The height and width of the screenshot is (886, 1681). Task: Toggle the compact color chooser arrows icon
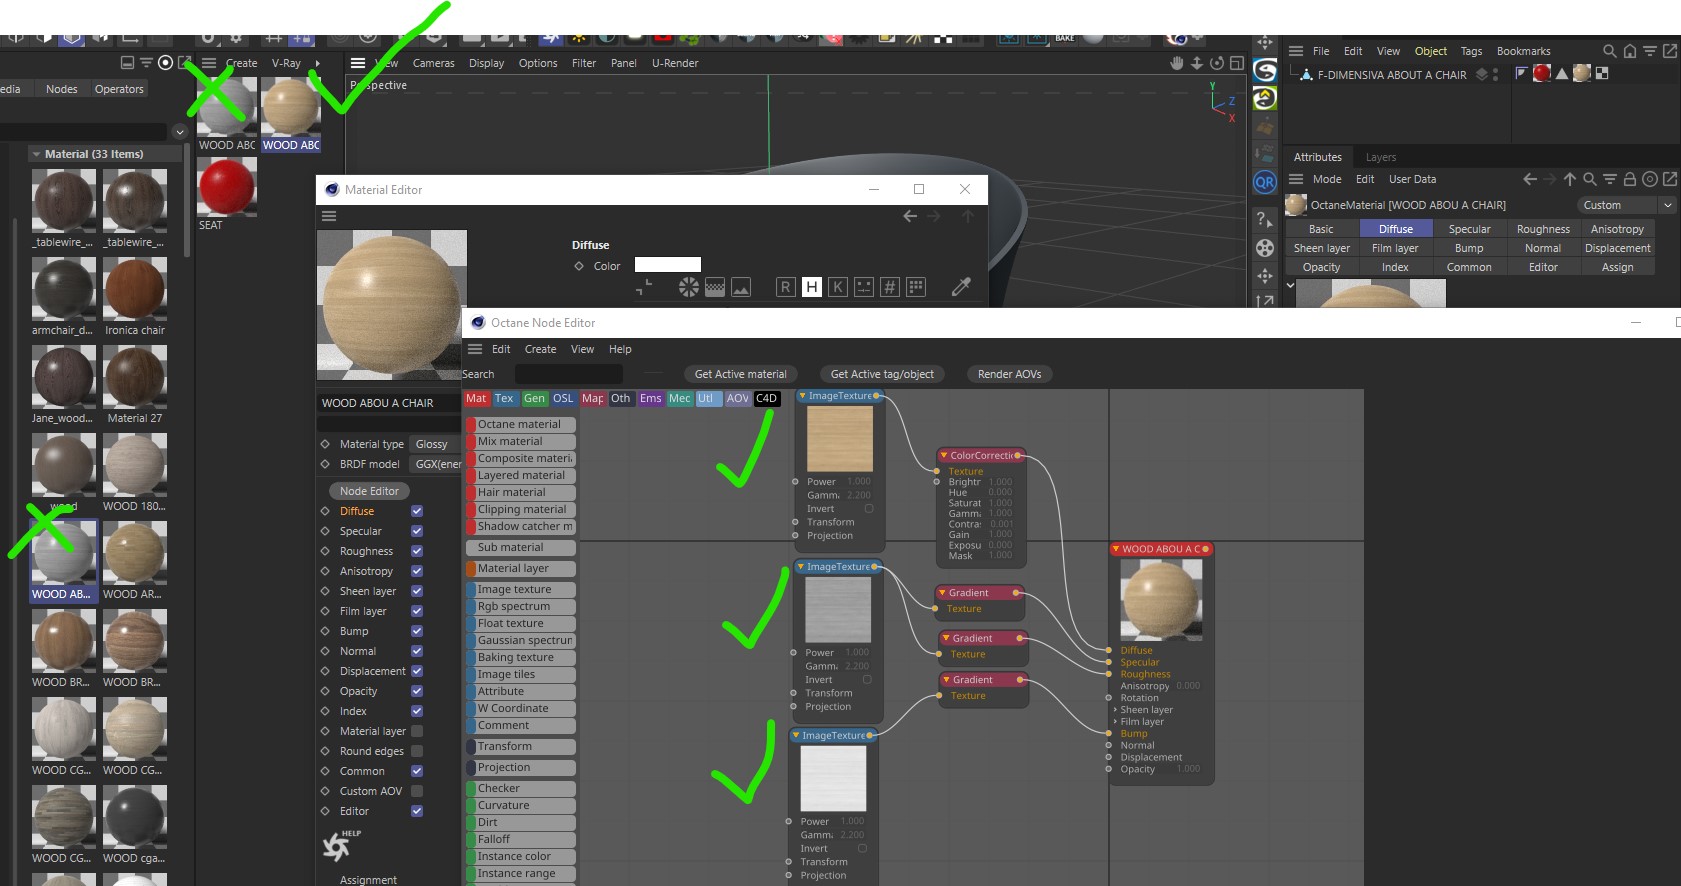coord(644,288)
